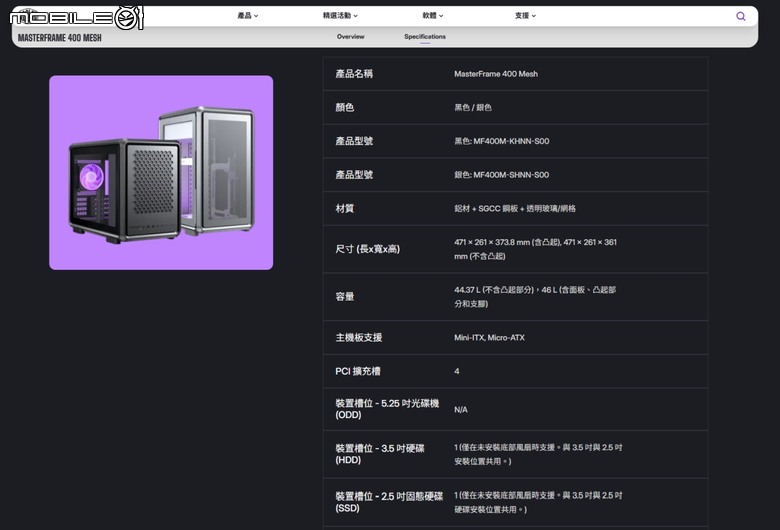Screen dimensions: 780x530
Task: Expand the 產品 navigation dropdown
Action: click(248, 15)
